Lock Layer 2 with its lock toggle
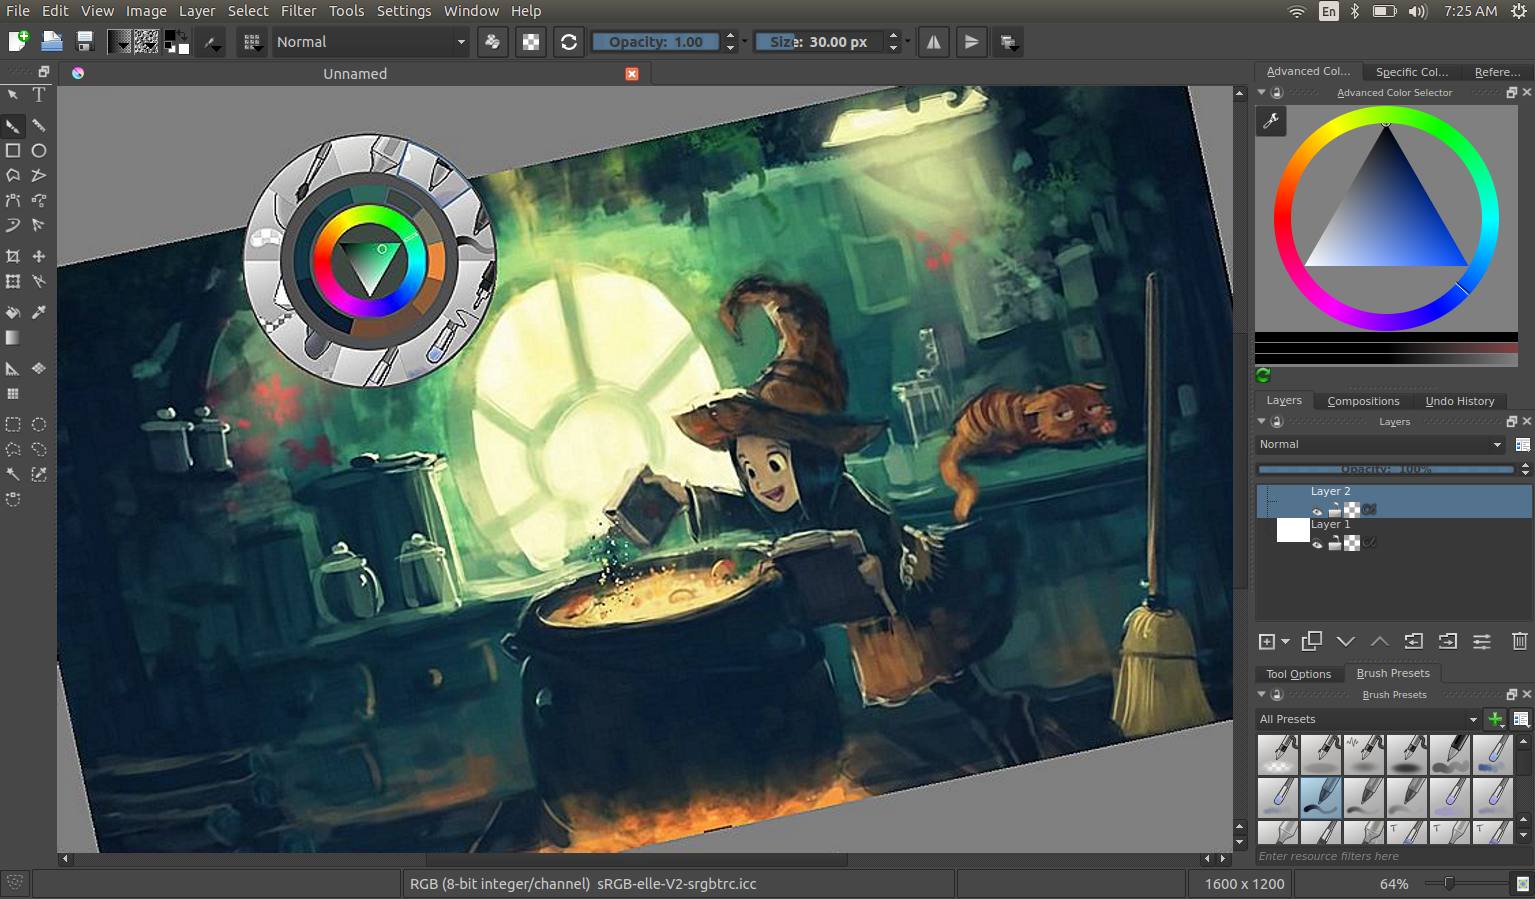This screenshot has width=1535, height=899. point(1335,509)
